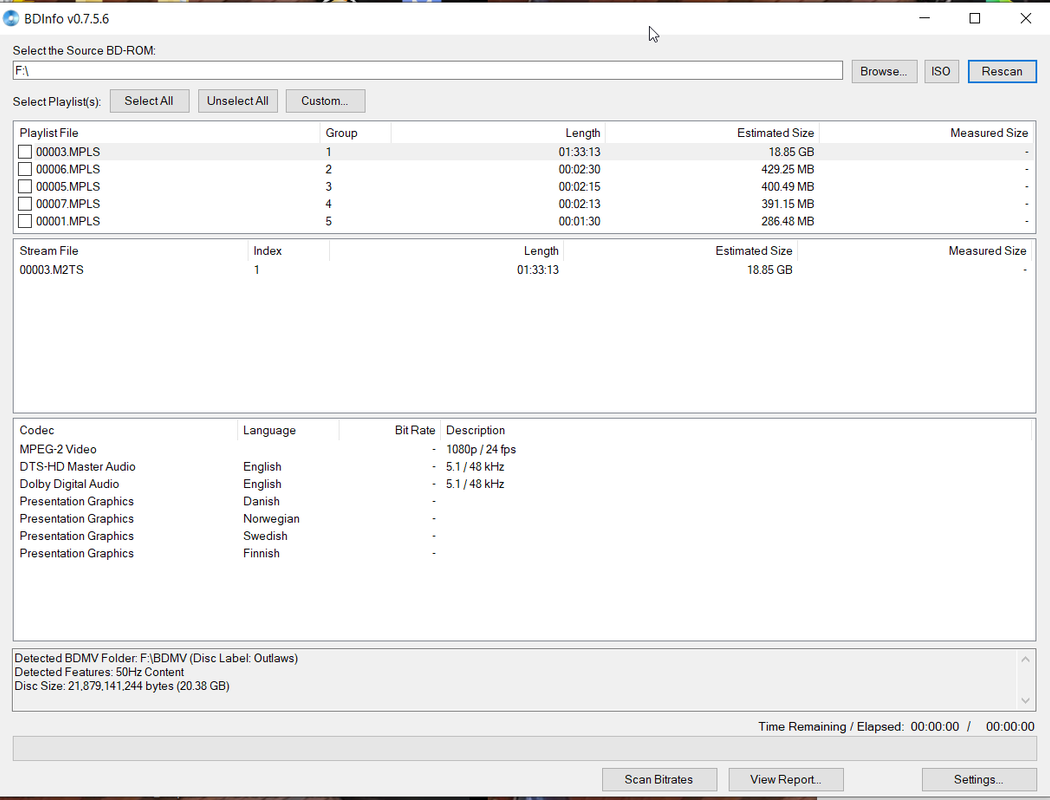The image size is (1050, 800).
Task: Check the 00003.MPLS playlist checkbox
Action: click(x=25, y=152)
